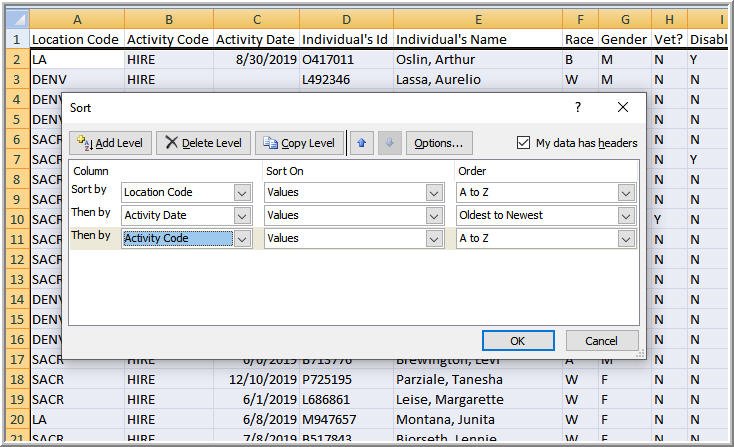
Task: Open the Sort by Location Code column dropdown
Action: click(x=242, y=192)
